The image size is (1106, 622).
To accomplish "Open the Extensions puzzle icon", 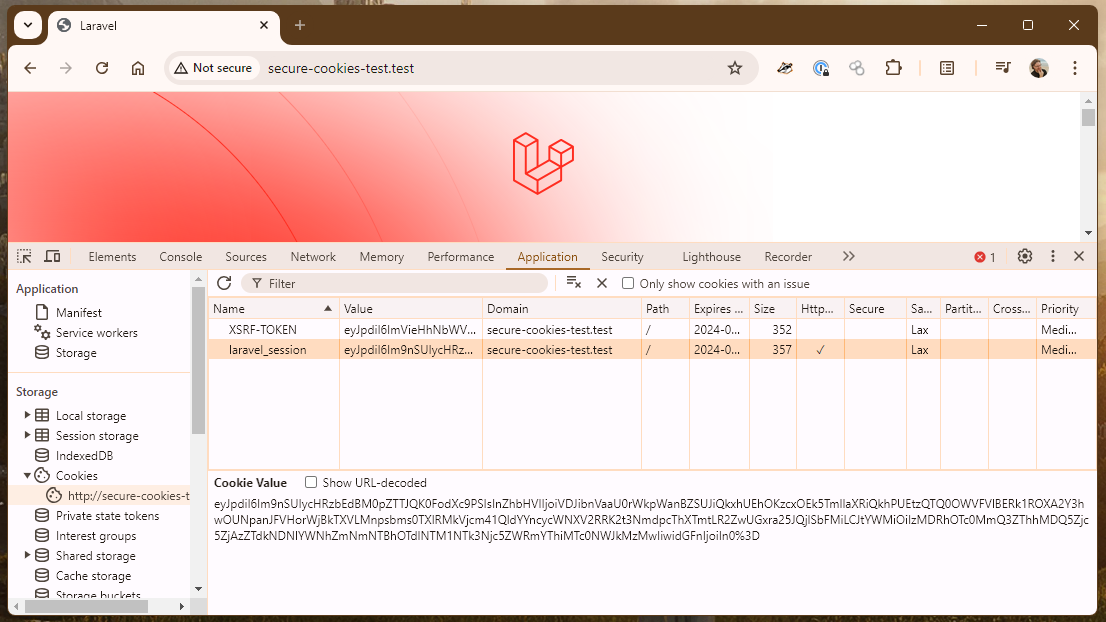I will tap(893, 68).
